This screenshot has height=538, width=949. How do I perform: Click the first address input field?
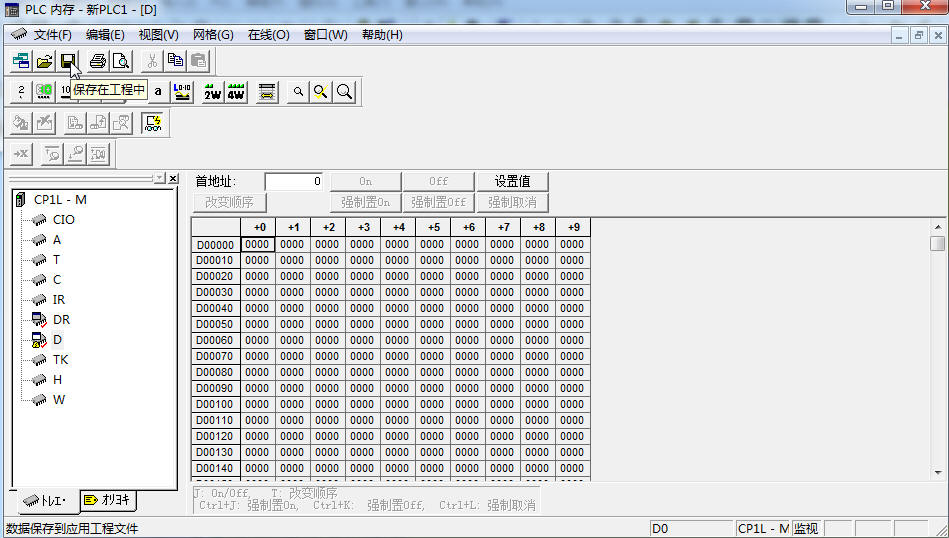[294, 181]
